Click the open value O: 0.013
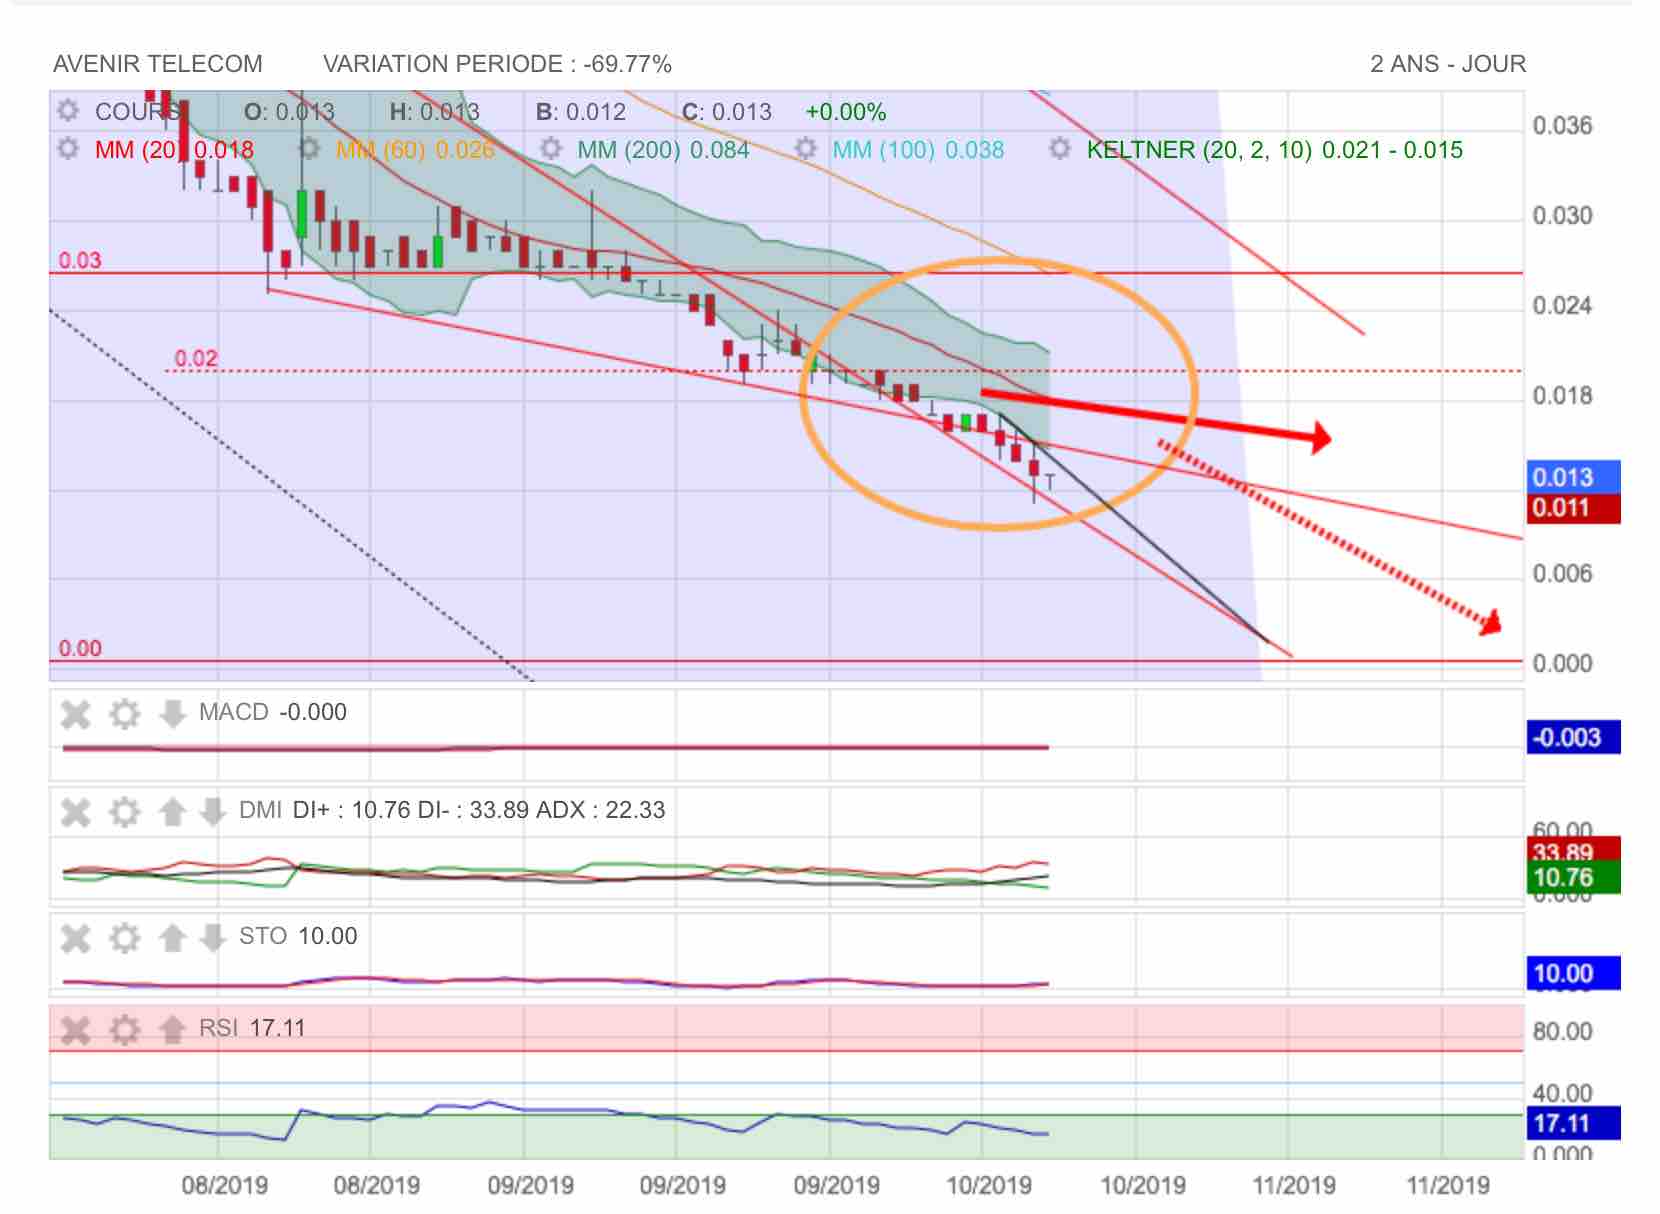1660x1214 pixels. (289, 112)
